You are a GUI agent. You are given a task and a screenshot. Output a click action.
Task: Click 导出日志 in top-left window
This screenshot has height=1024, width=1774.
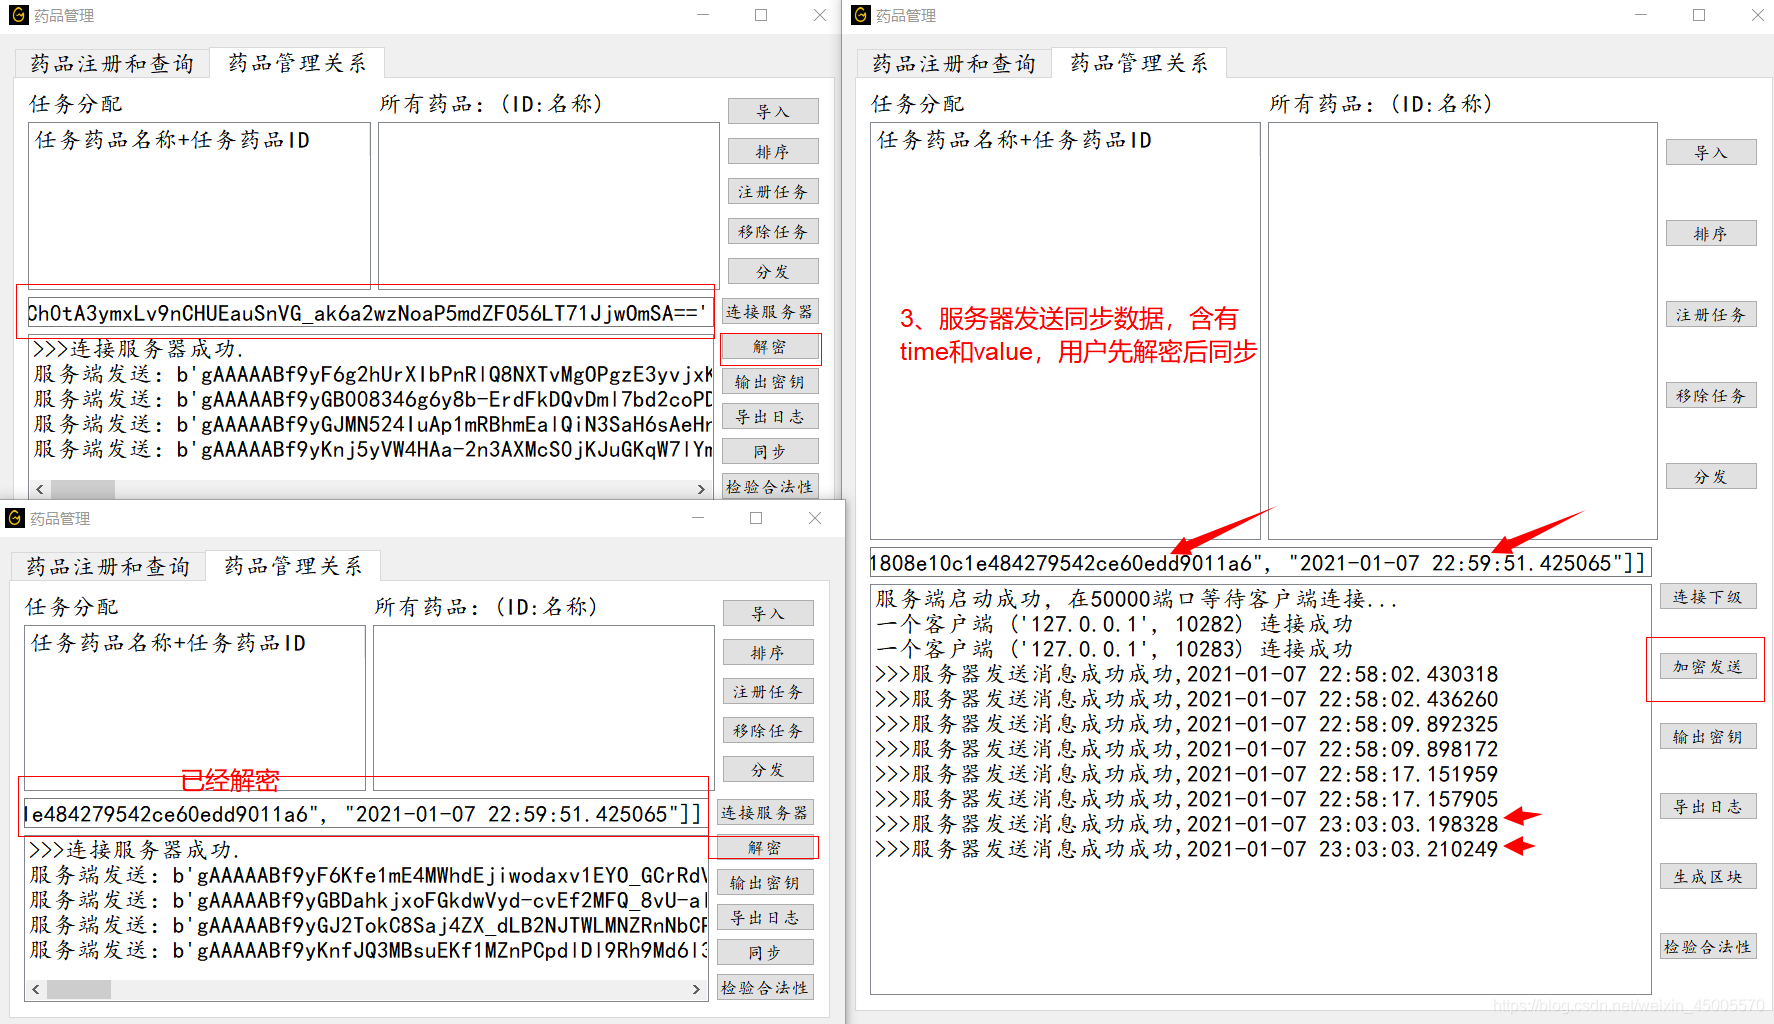[x=770, y=416]
